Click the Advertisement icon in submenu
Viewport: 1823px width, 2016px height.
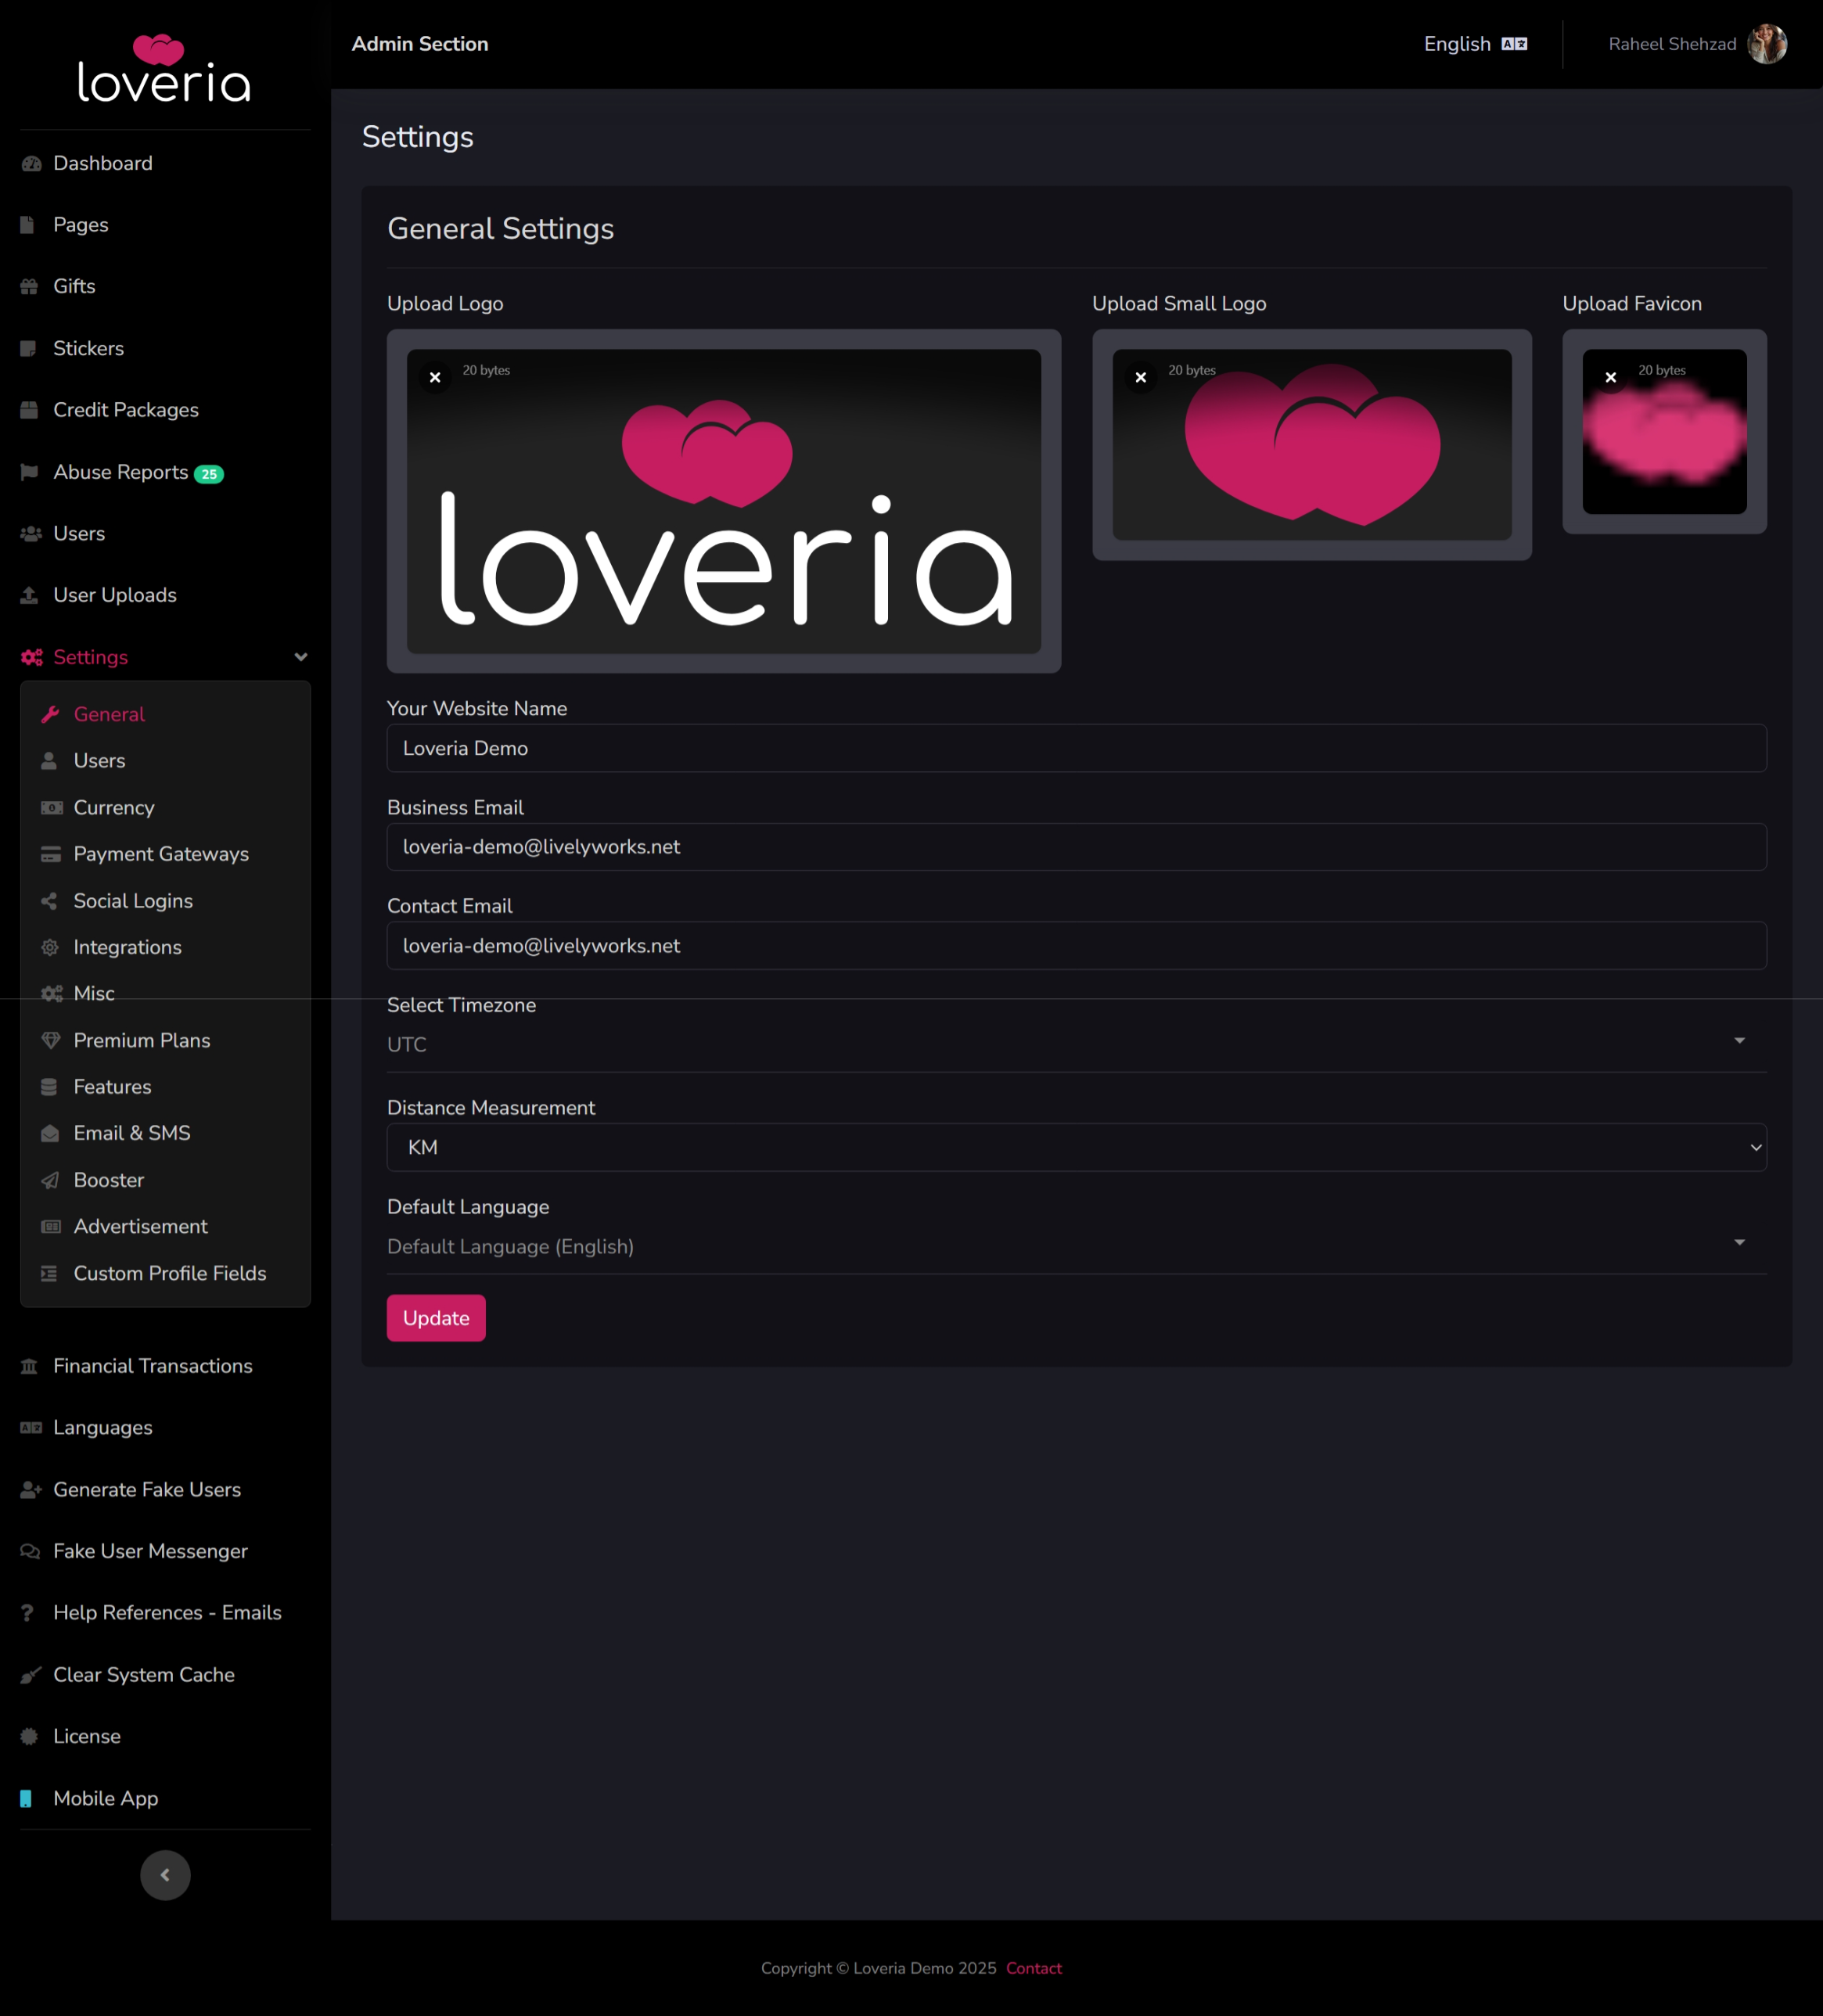[51, 1227]
